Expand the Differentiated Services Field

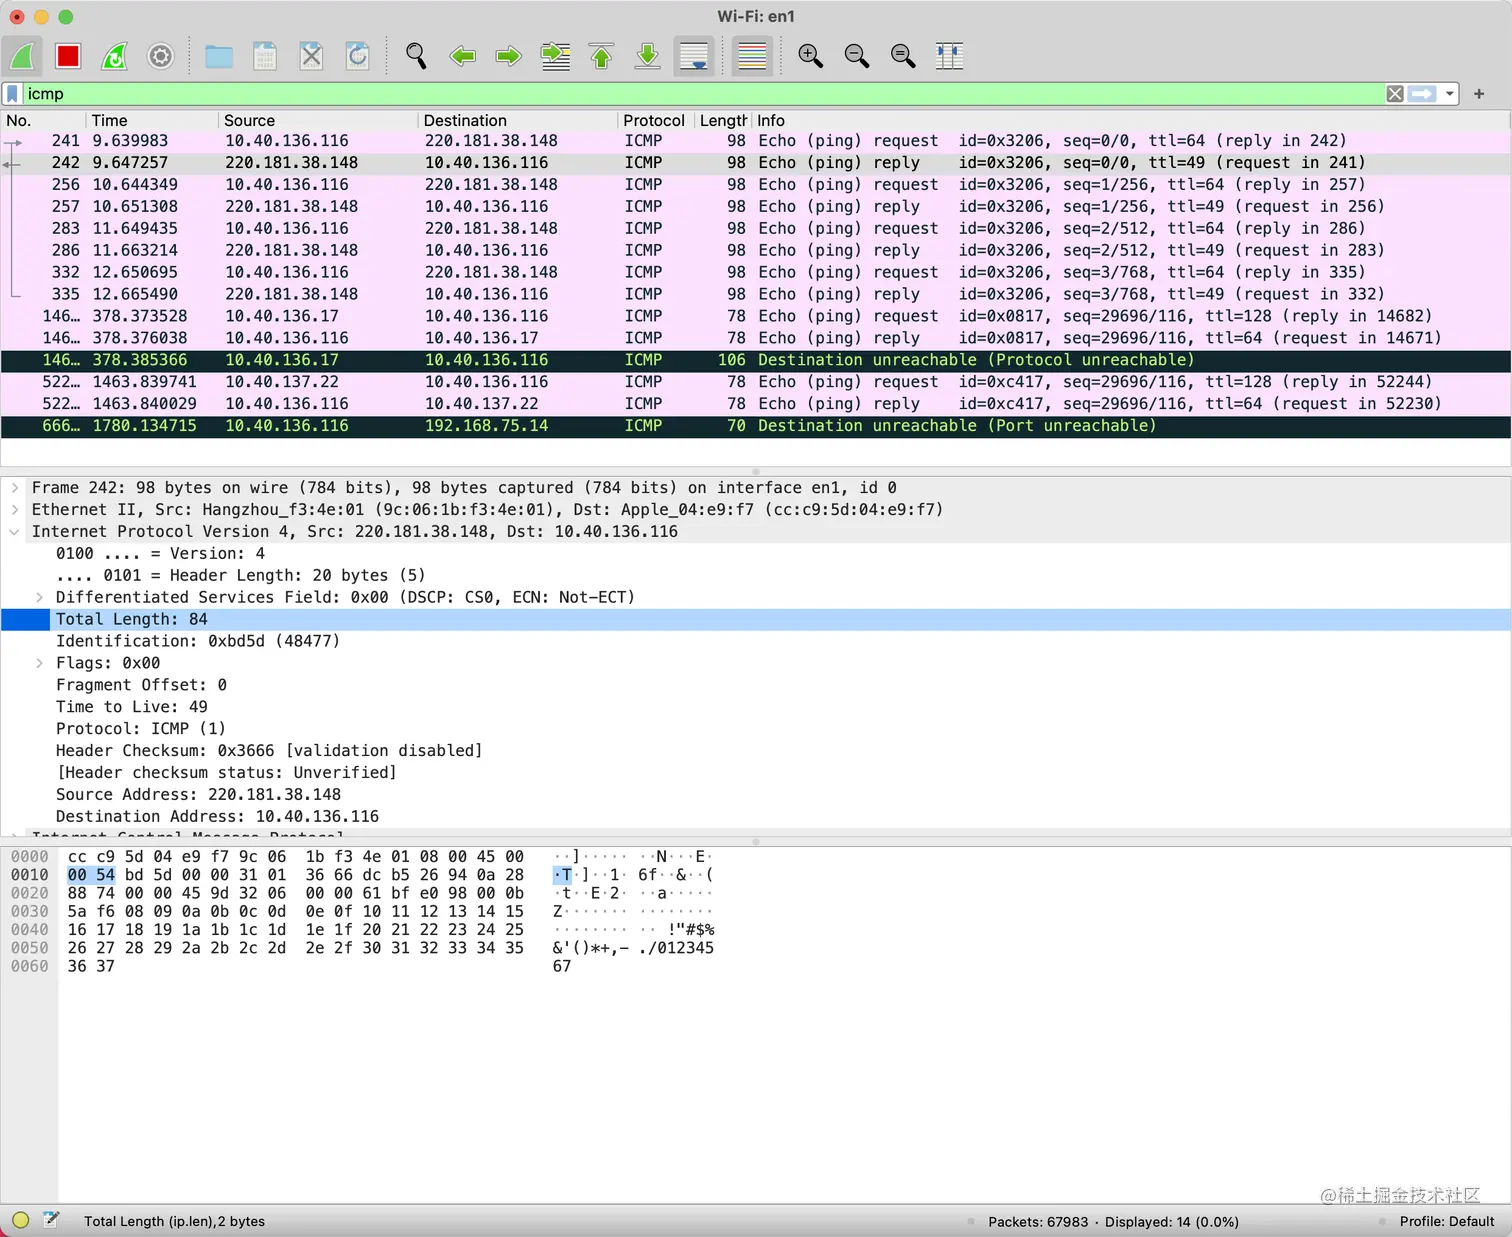(39, 598)
